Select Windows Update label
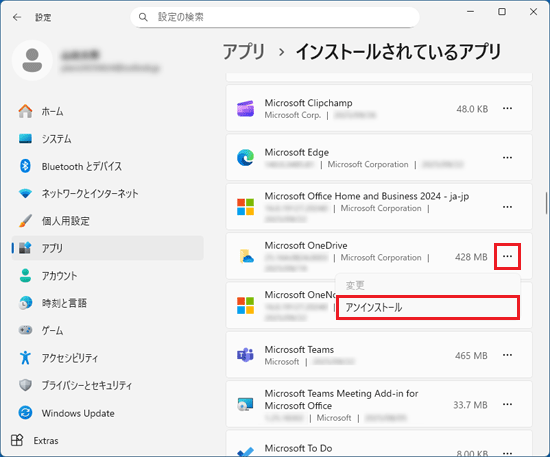The width and height of the screenshot is (550, 457). 78,413
